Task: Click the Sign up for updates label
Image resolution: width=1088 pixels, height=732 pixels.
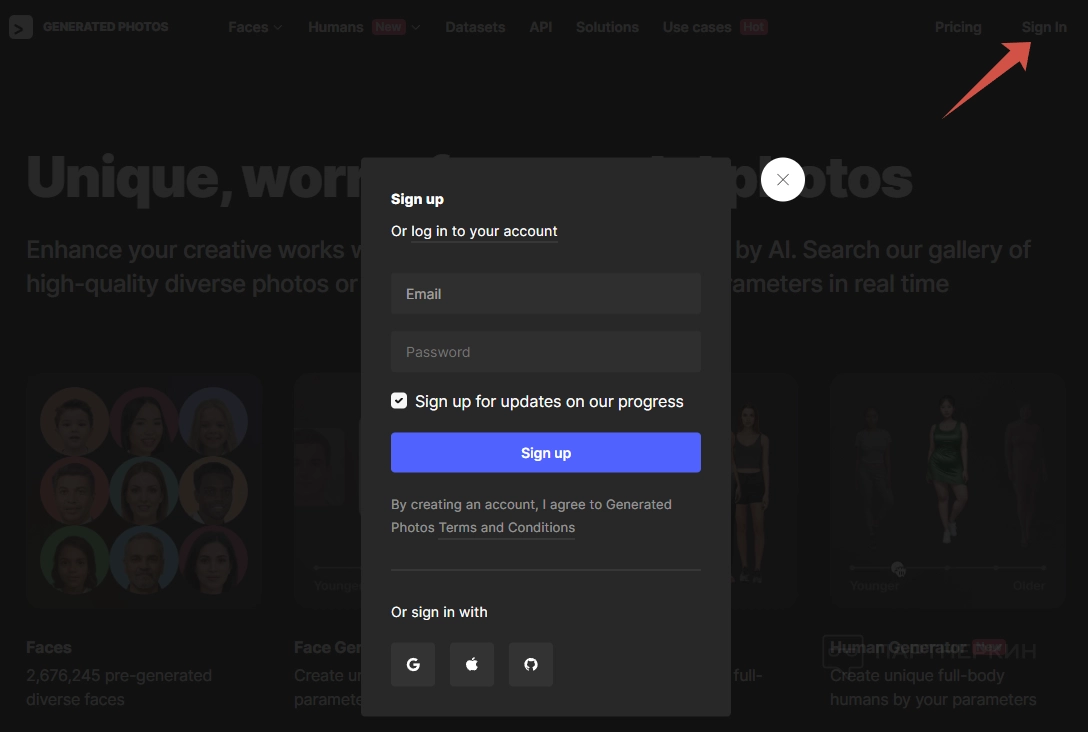Action: [549, 401]
